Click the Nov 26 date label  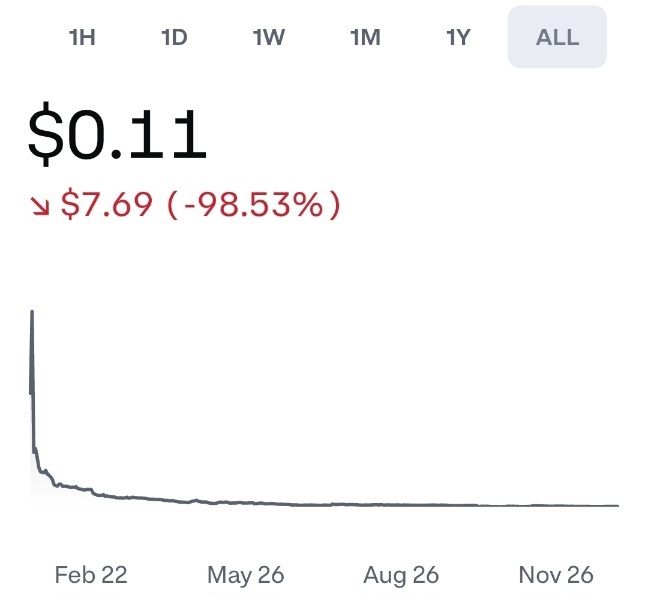556,575
